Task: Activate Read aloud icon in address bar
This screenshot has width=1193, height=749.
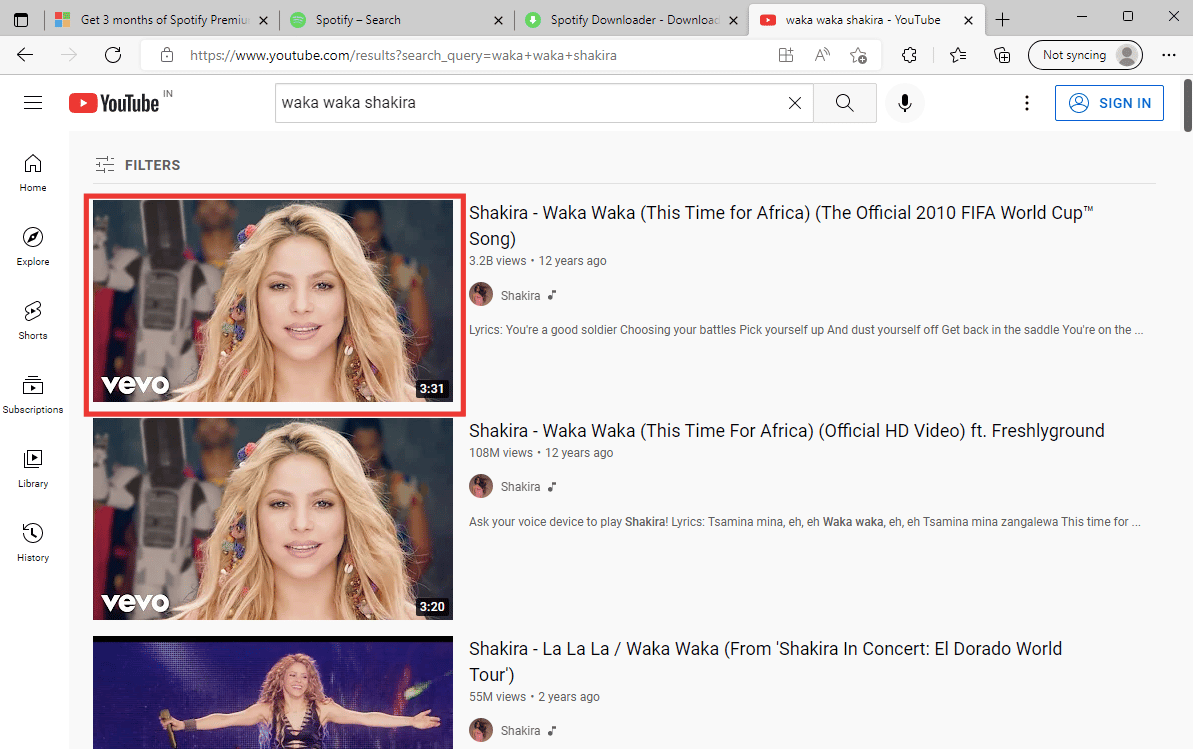Action: 822,55
